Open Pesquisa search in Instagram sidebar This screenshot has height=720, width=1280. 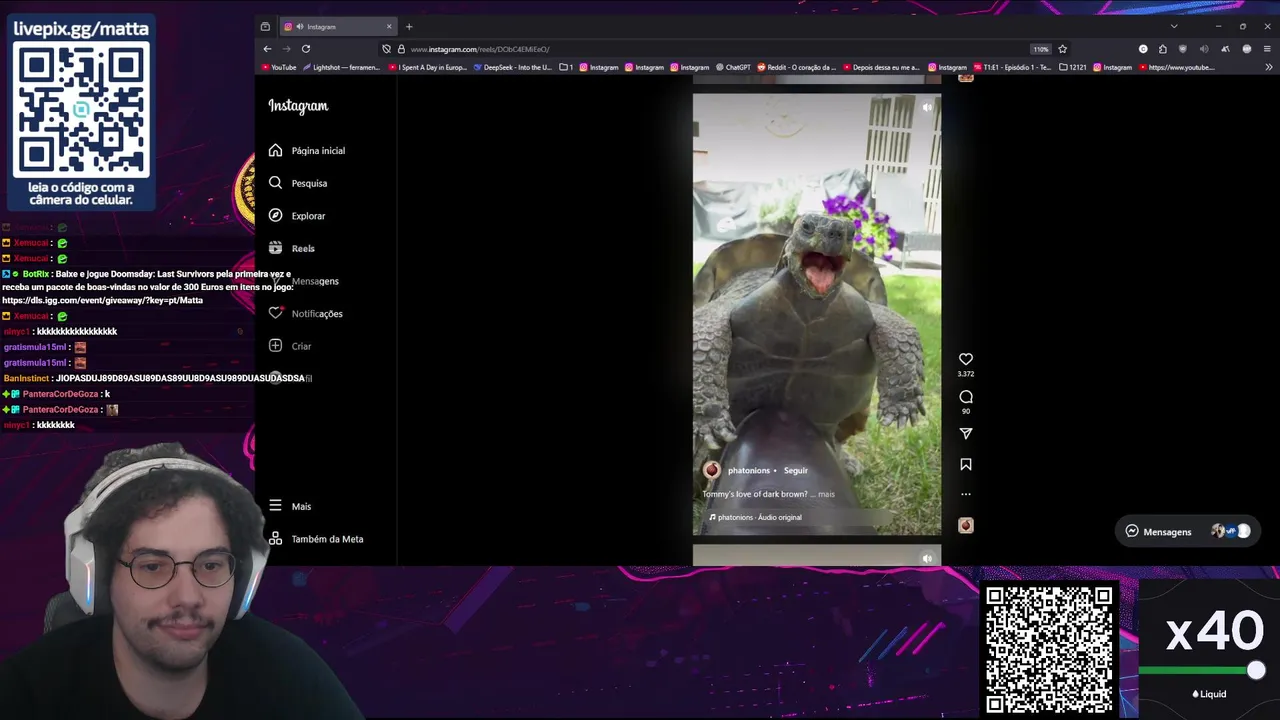coord(298,183)
